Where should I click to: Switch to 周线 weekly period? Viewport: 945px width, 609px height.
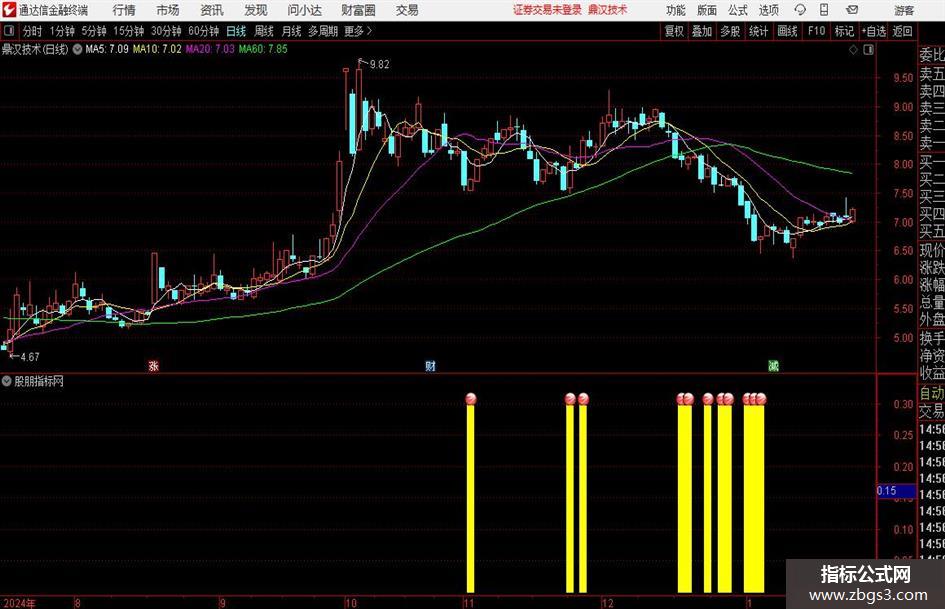(264, 31)
